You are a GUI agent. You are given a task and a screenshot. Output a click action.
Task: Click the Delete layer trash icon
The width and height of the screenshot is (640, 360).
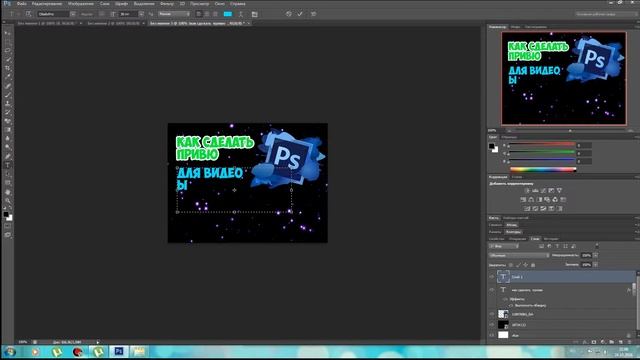[629, 342]
